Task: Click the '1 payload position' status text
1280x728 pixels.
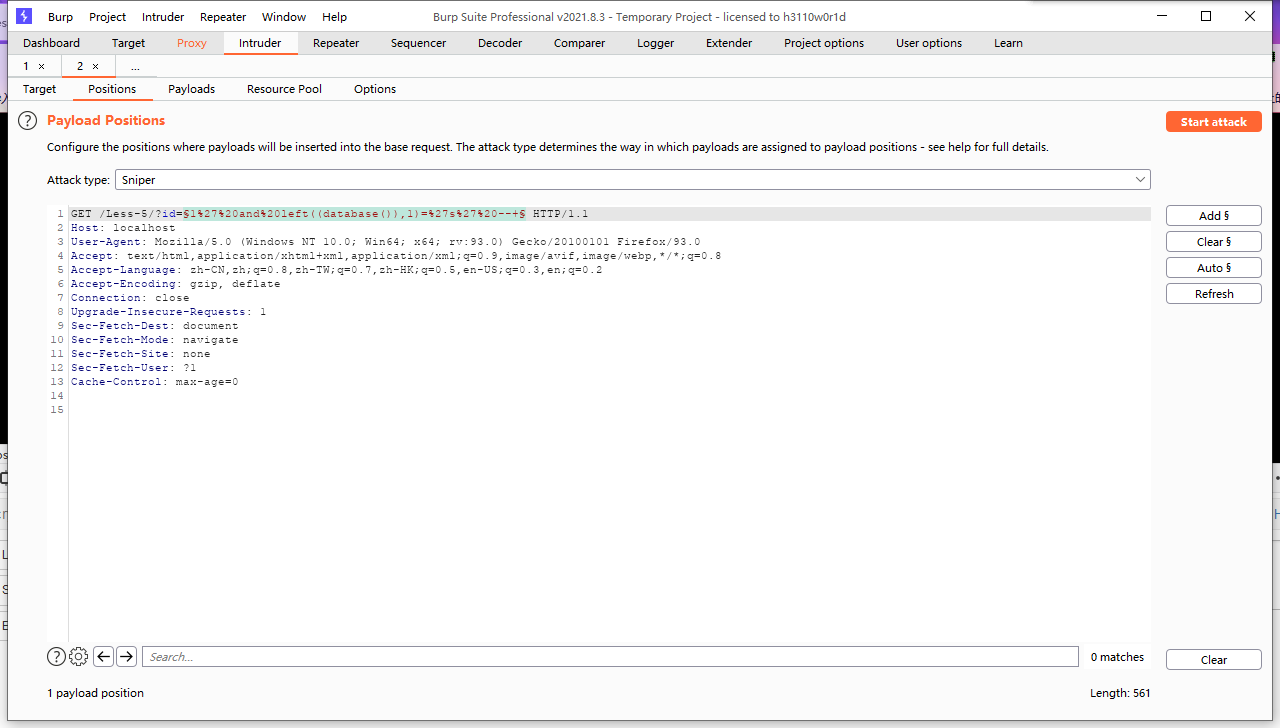Action: [95, 693]
